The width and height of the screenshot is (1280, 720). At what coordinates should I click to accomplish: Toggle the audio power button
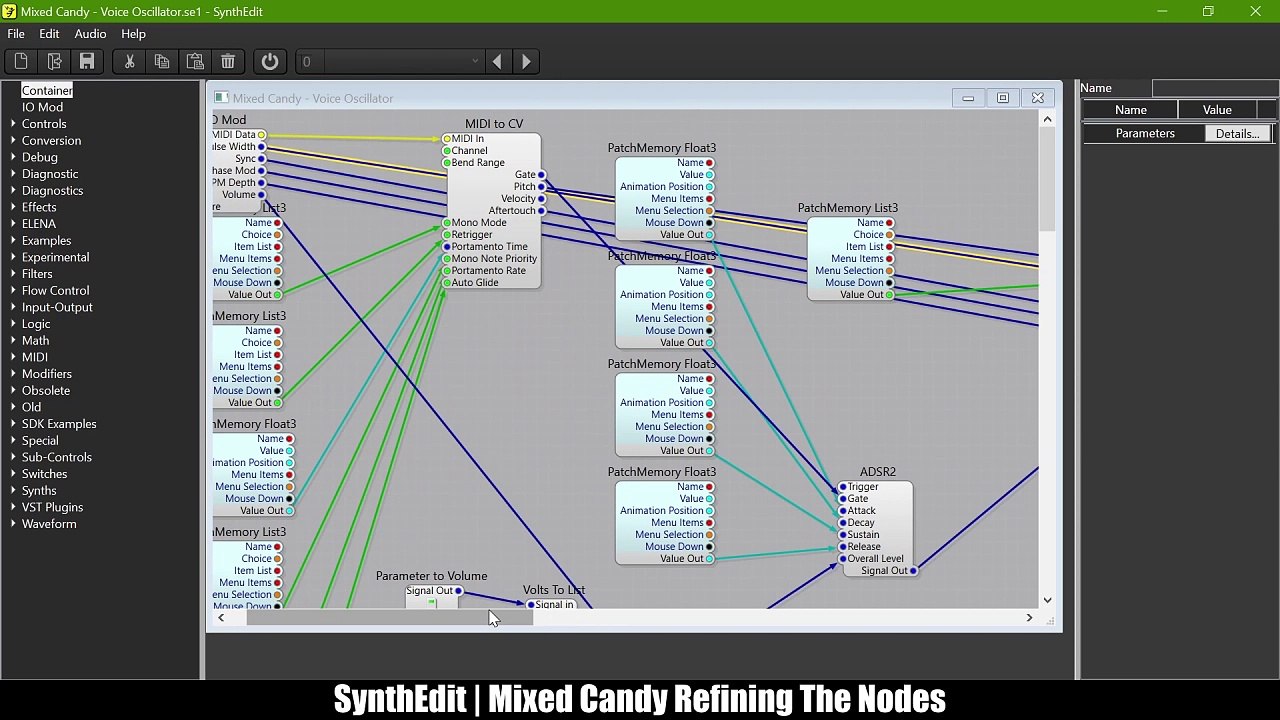(270, 62)
